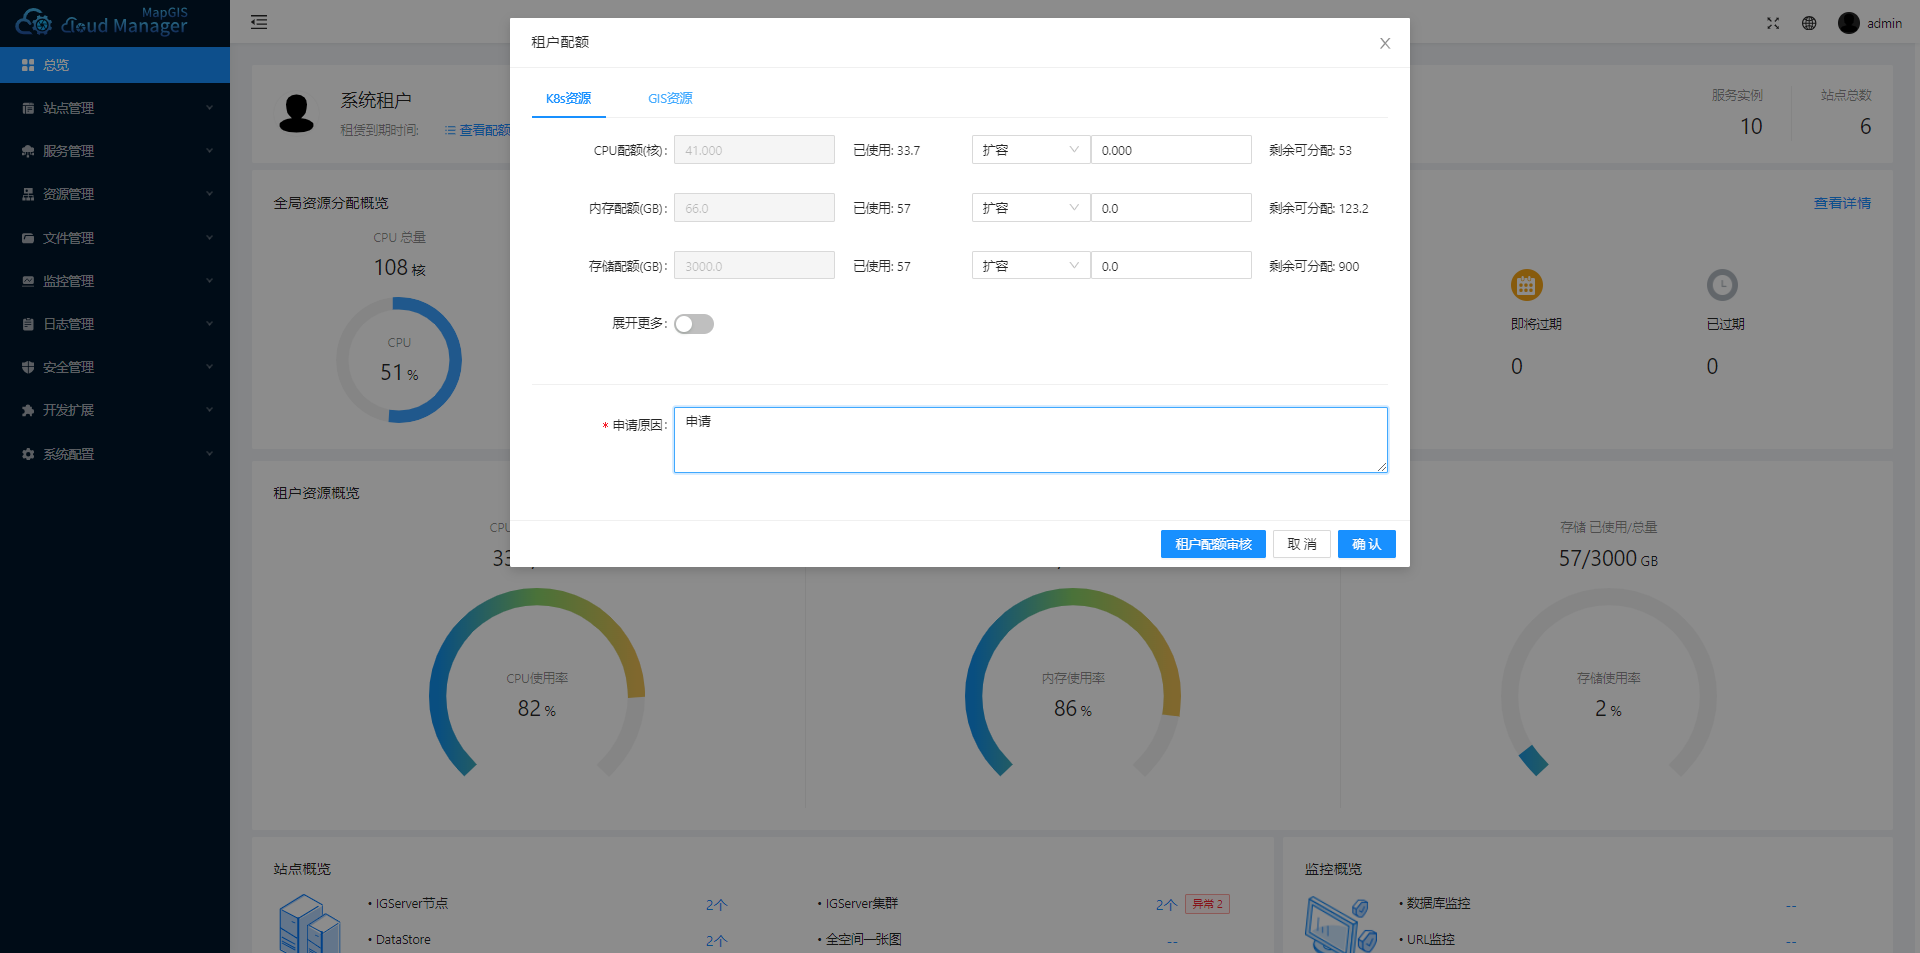Expand 服务管理 menu chevron

(x=209, y=151)
